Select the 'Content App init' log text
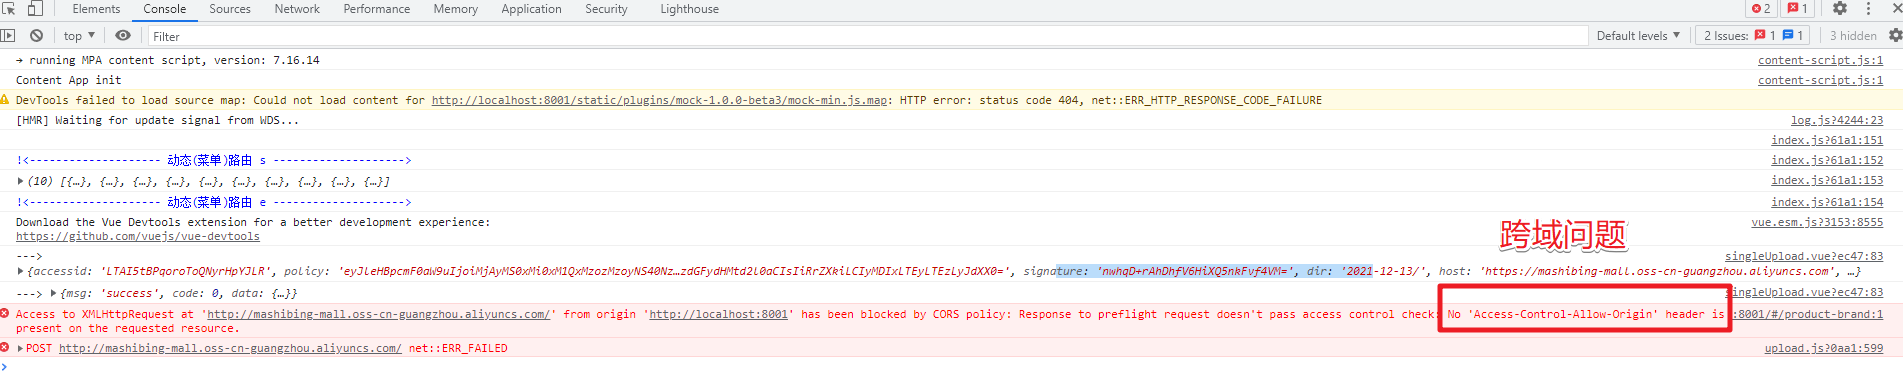 [x=68, y=80]
